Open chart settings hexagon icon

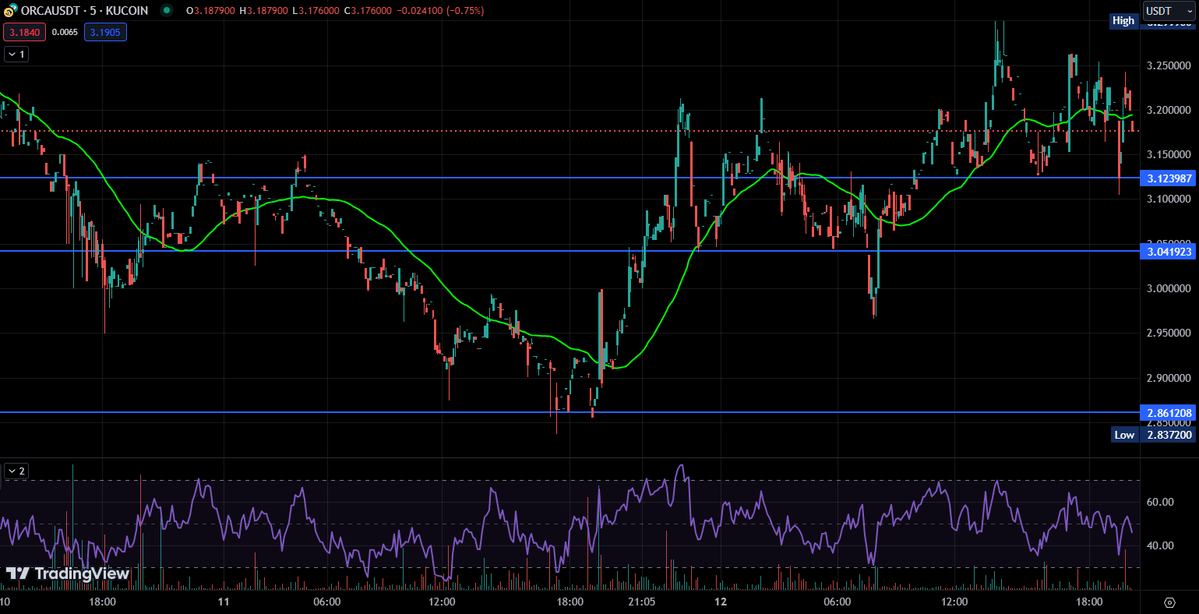[1169, 602]
